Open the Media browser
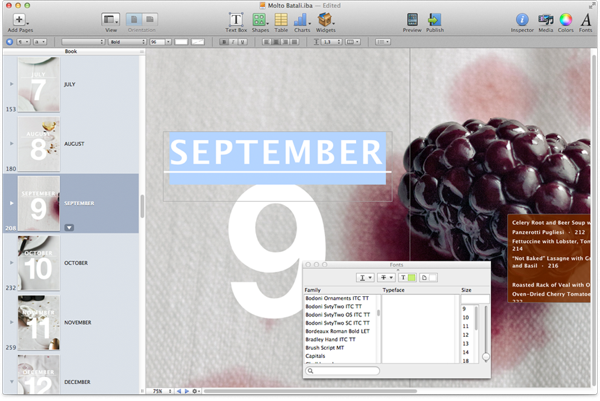Image resolution: width=600 pixels, height=401 pixels. coord(545,20)
